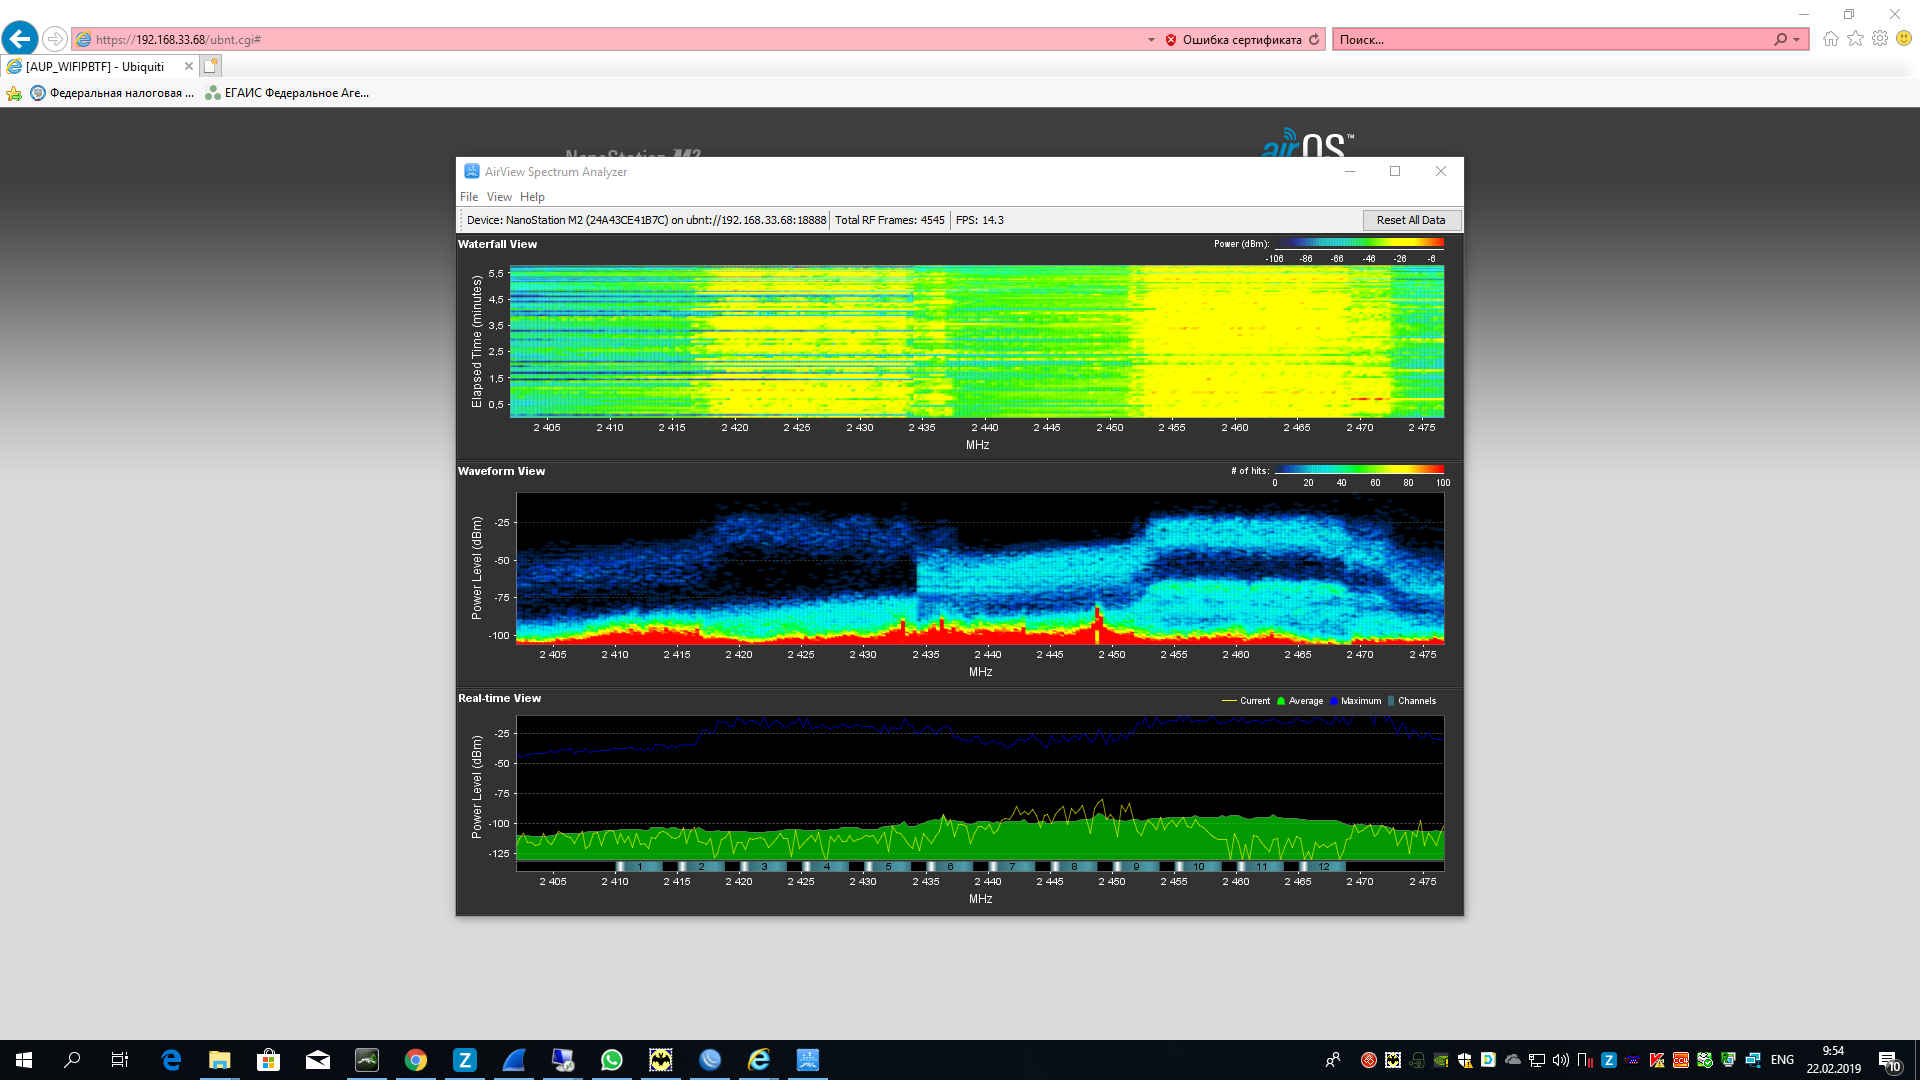Viewport: 1920px width, 1080px height.
Task: Open the NVIDIA tray icon
Action: [x=1441, y=1060]
